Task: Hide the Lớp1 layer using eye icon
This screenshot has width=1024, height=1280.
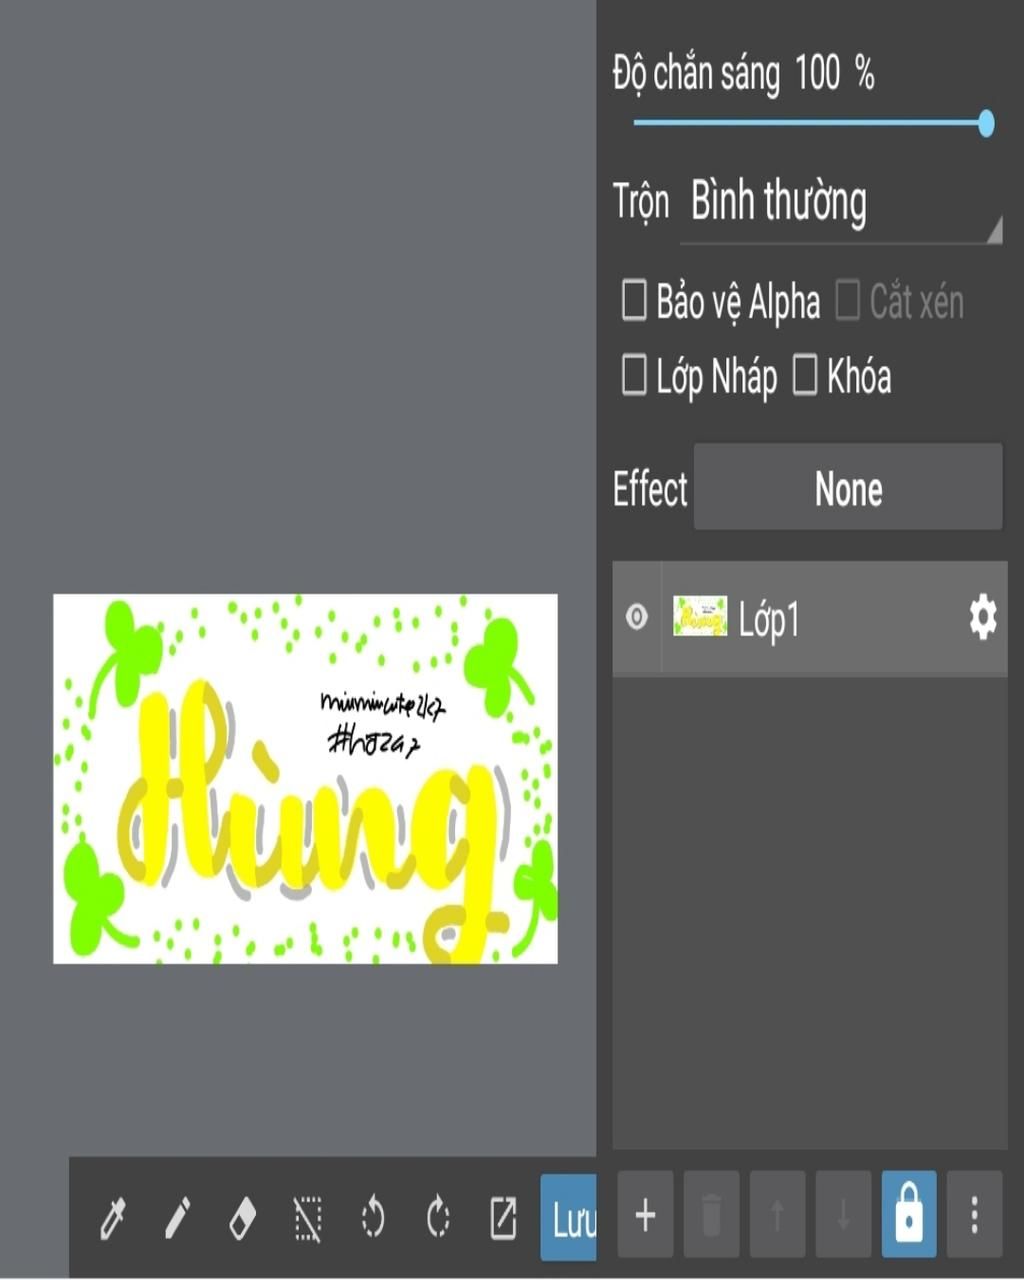Action: point(636,618)
